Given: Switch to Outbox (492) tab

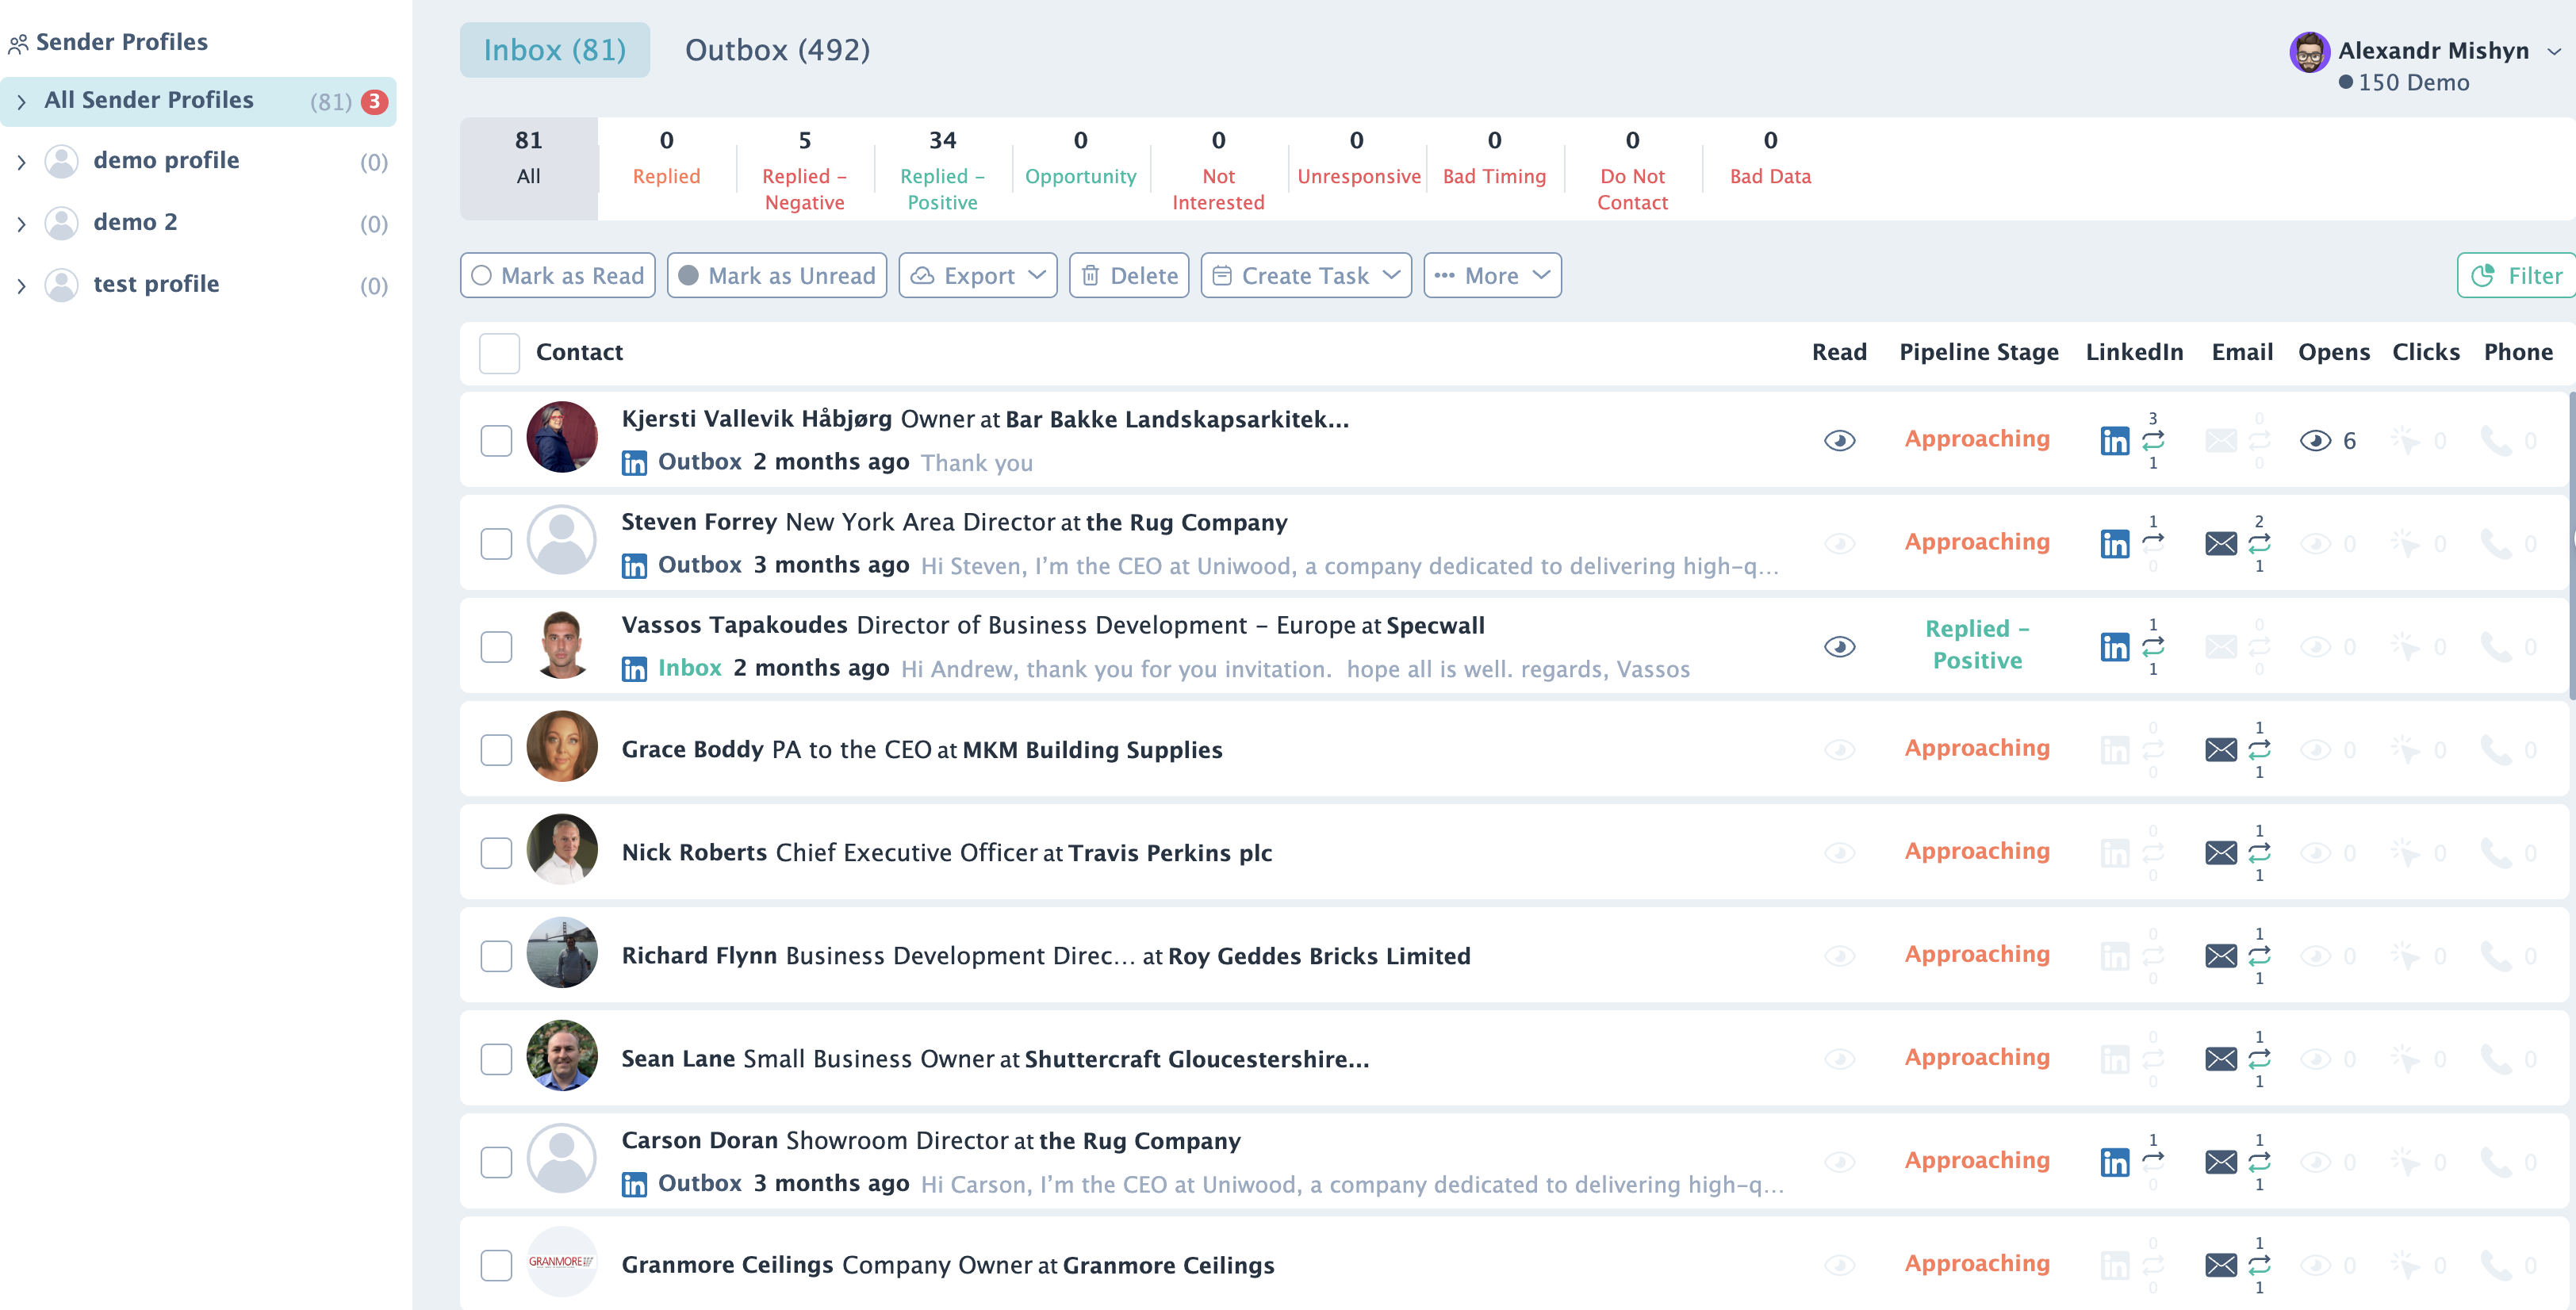Looking at the screenshot, I should [x=777, y=50].
